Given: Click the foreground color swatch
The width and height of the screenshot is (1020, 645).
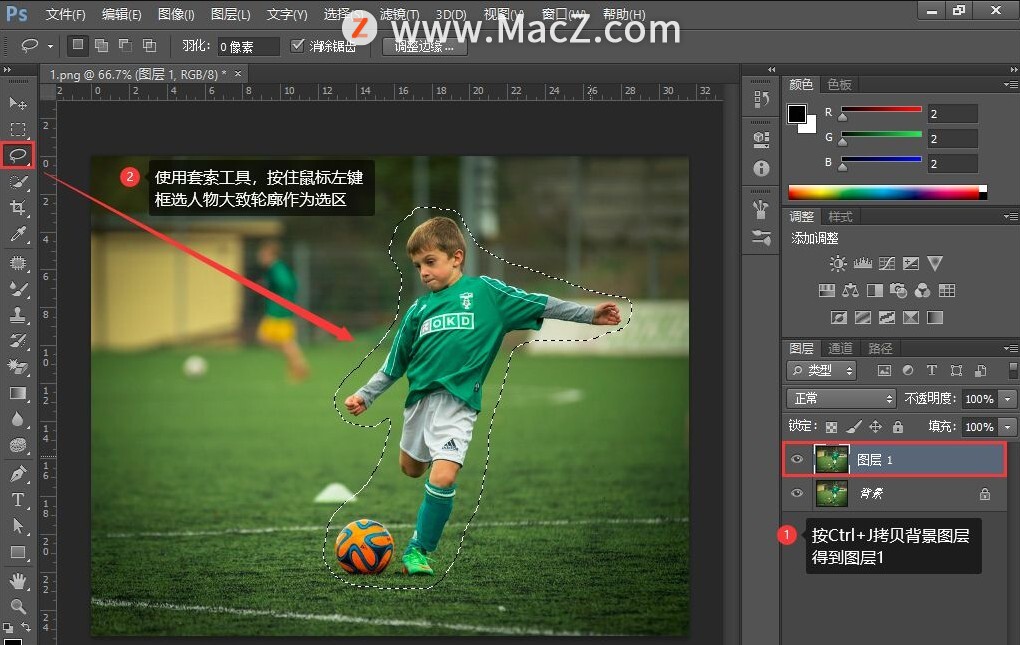Looking at the screenshot, I should coord(797,114).
